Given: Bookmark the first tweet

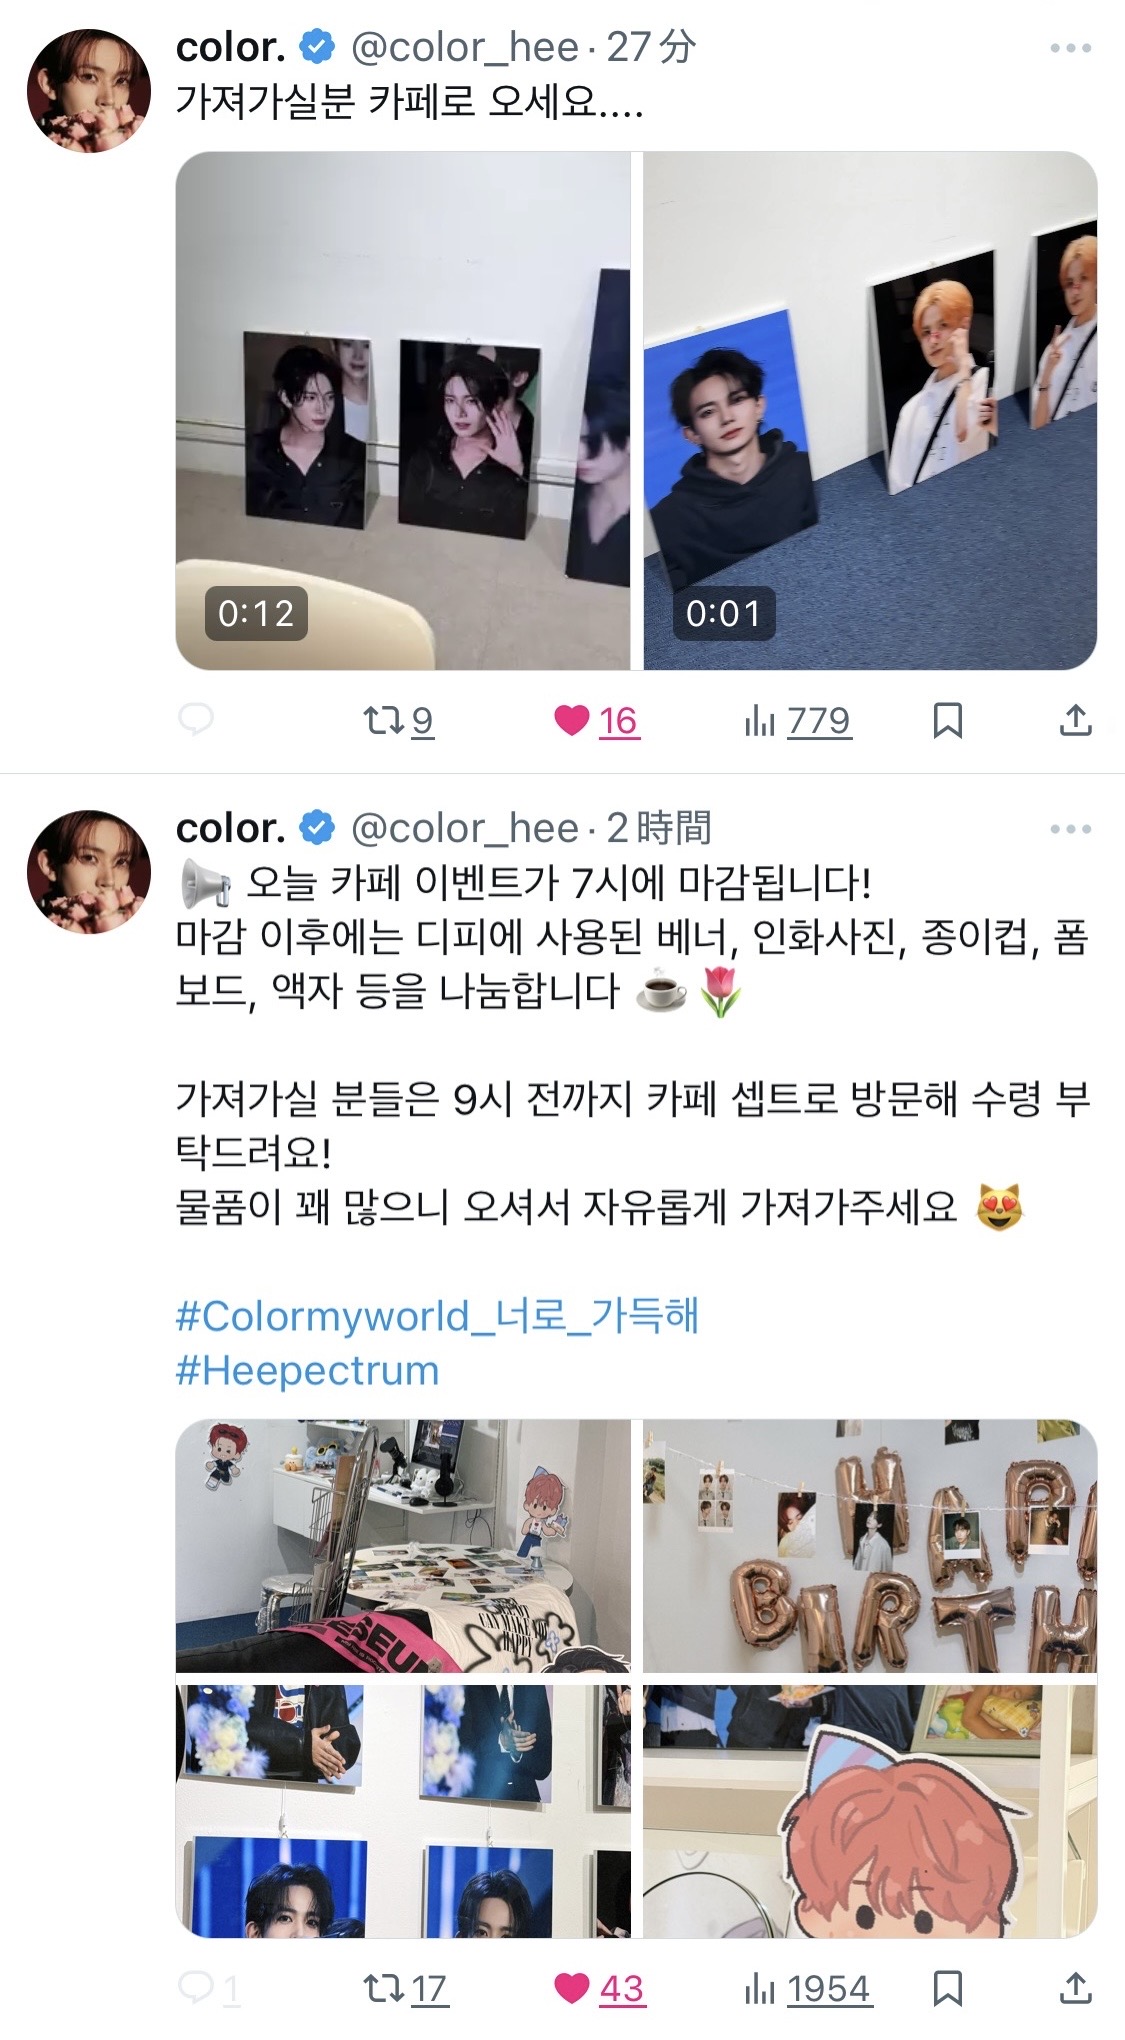Looking at the screenshot, I should point(947,720).
